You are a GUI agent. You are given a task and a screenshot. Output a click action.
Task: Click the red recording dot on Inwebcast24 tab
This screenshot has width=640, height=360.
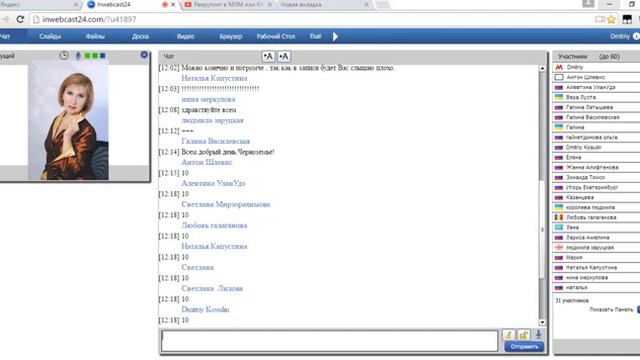pos(165,4)
